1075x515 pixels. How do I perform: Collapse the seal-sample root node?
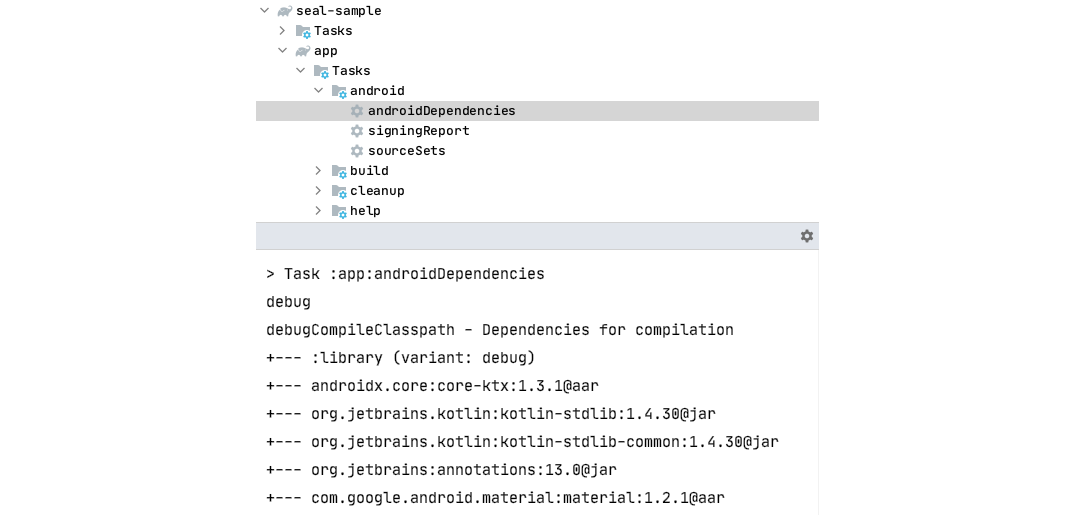265,10
